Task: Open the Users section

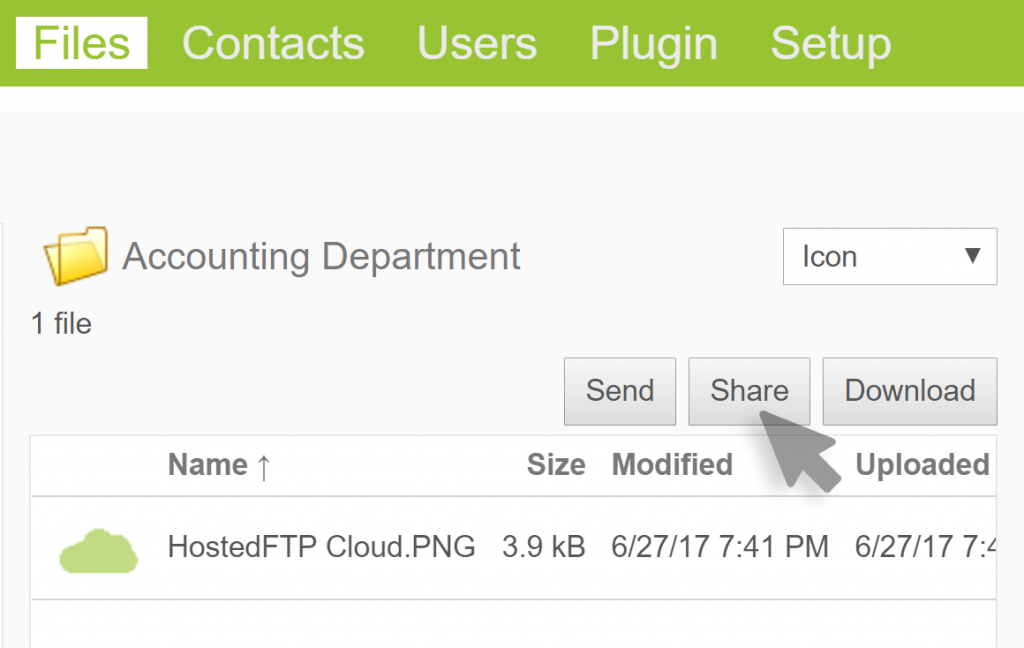Action: (477, 44)
